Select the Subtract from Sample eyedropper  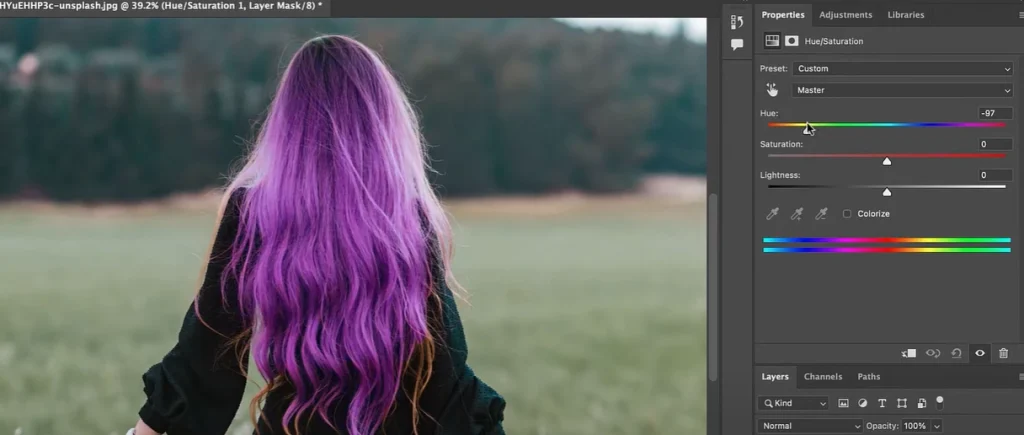821,213
